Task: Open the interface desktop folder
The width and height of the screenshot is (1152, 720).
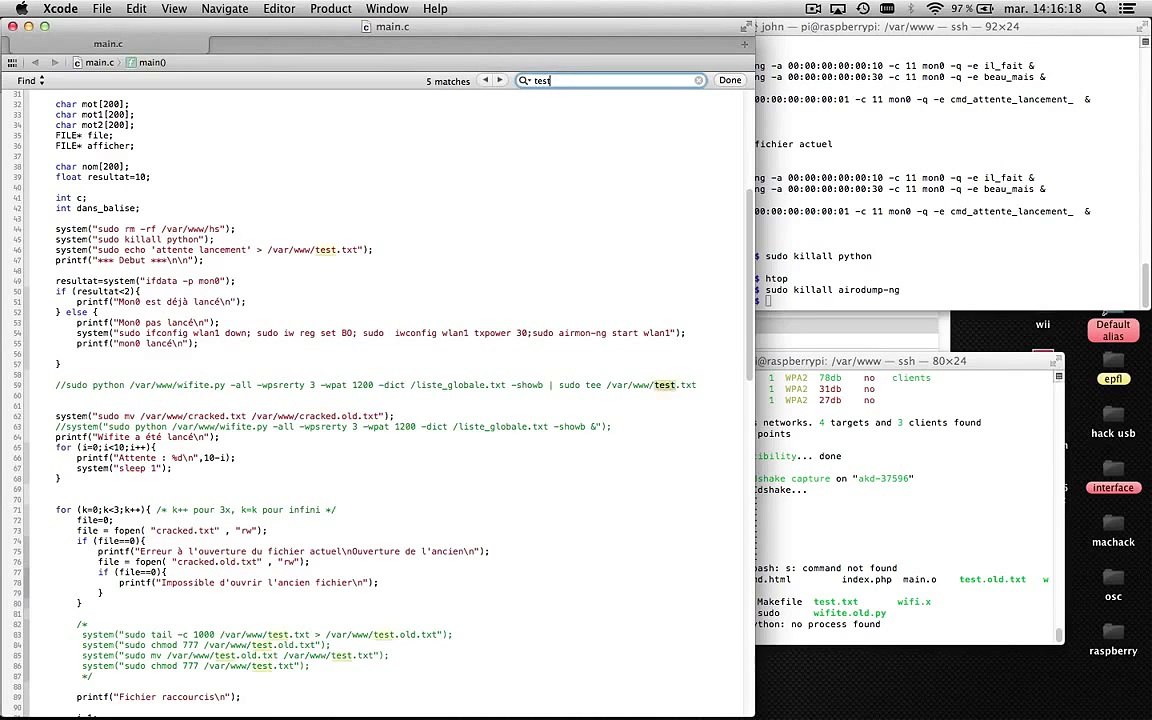Action: [1113, 476]
